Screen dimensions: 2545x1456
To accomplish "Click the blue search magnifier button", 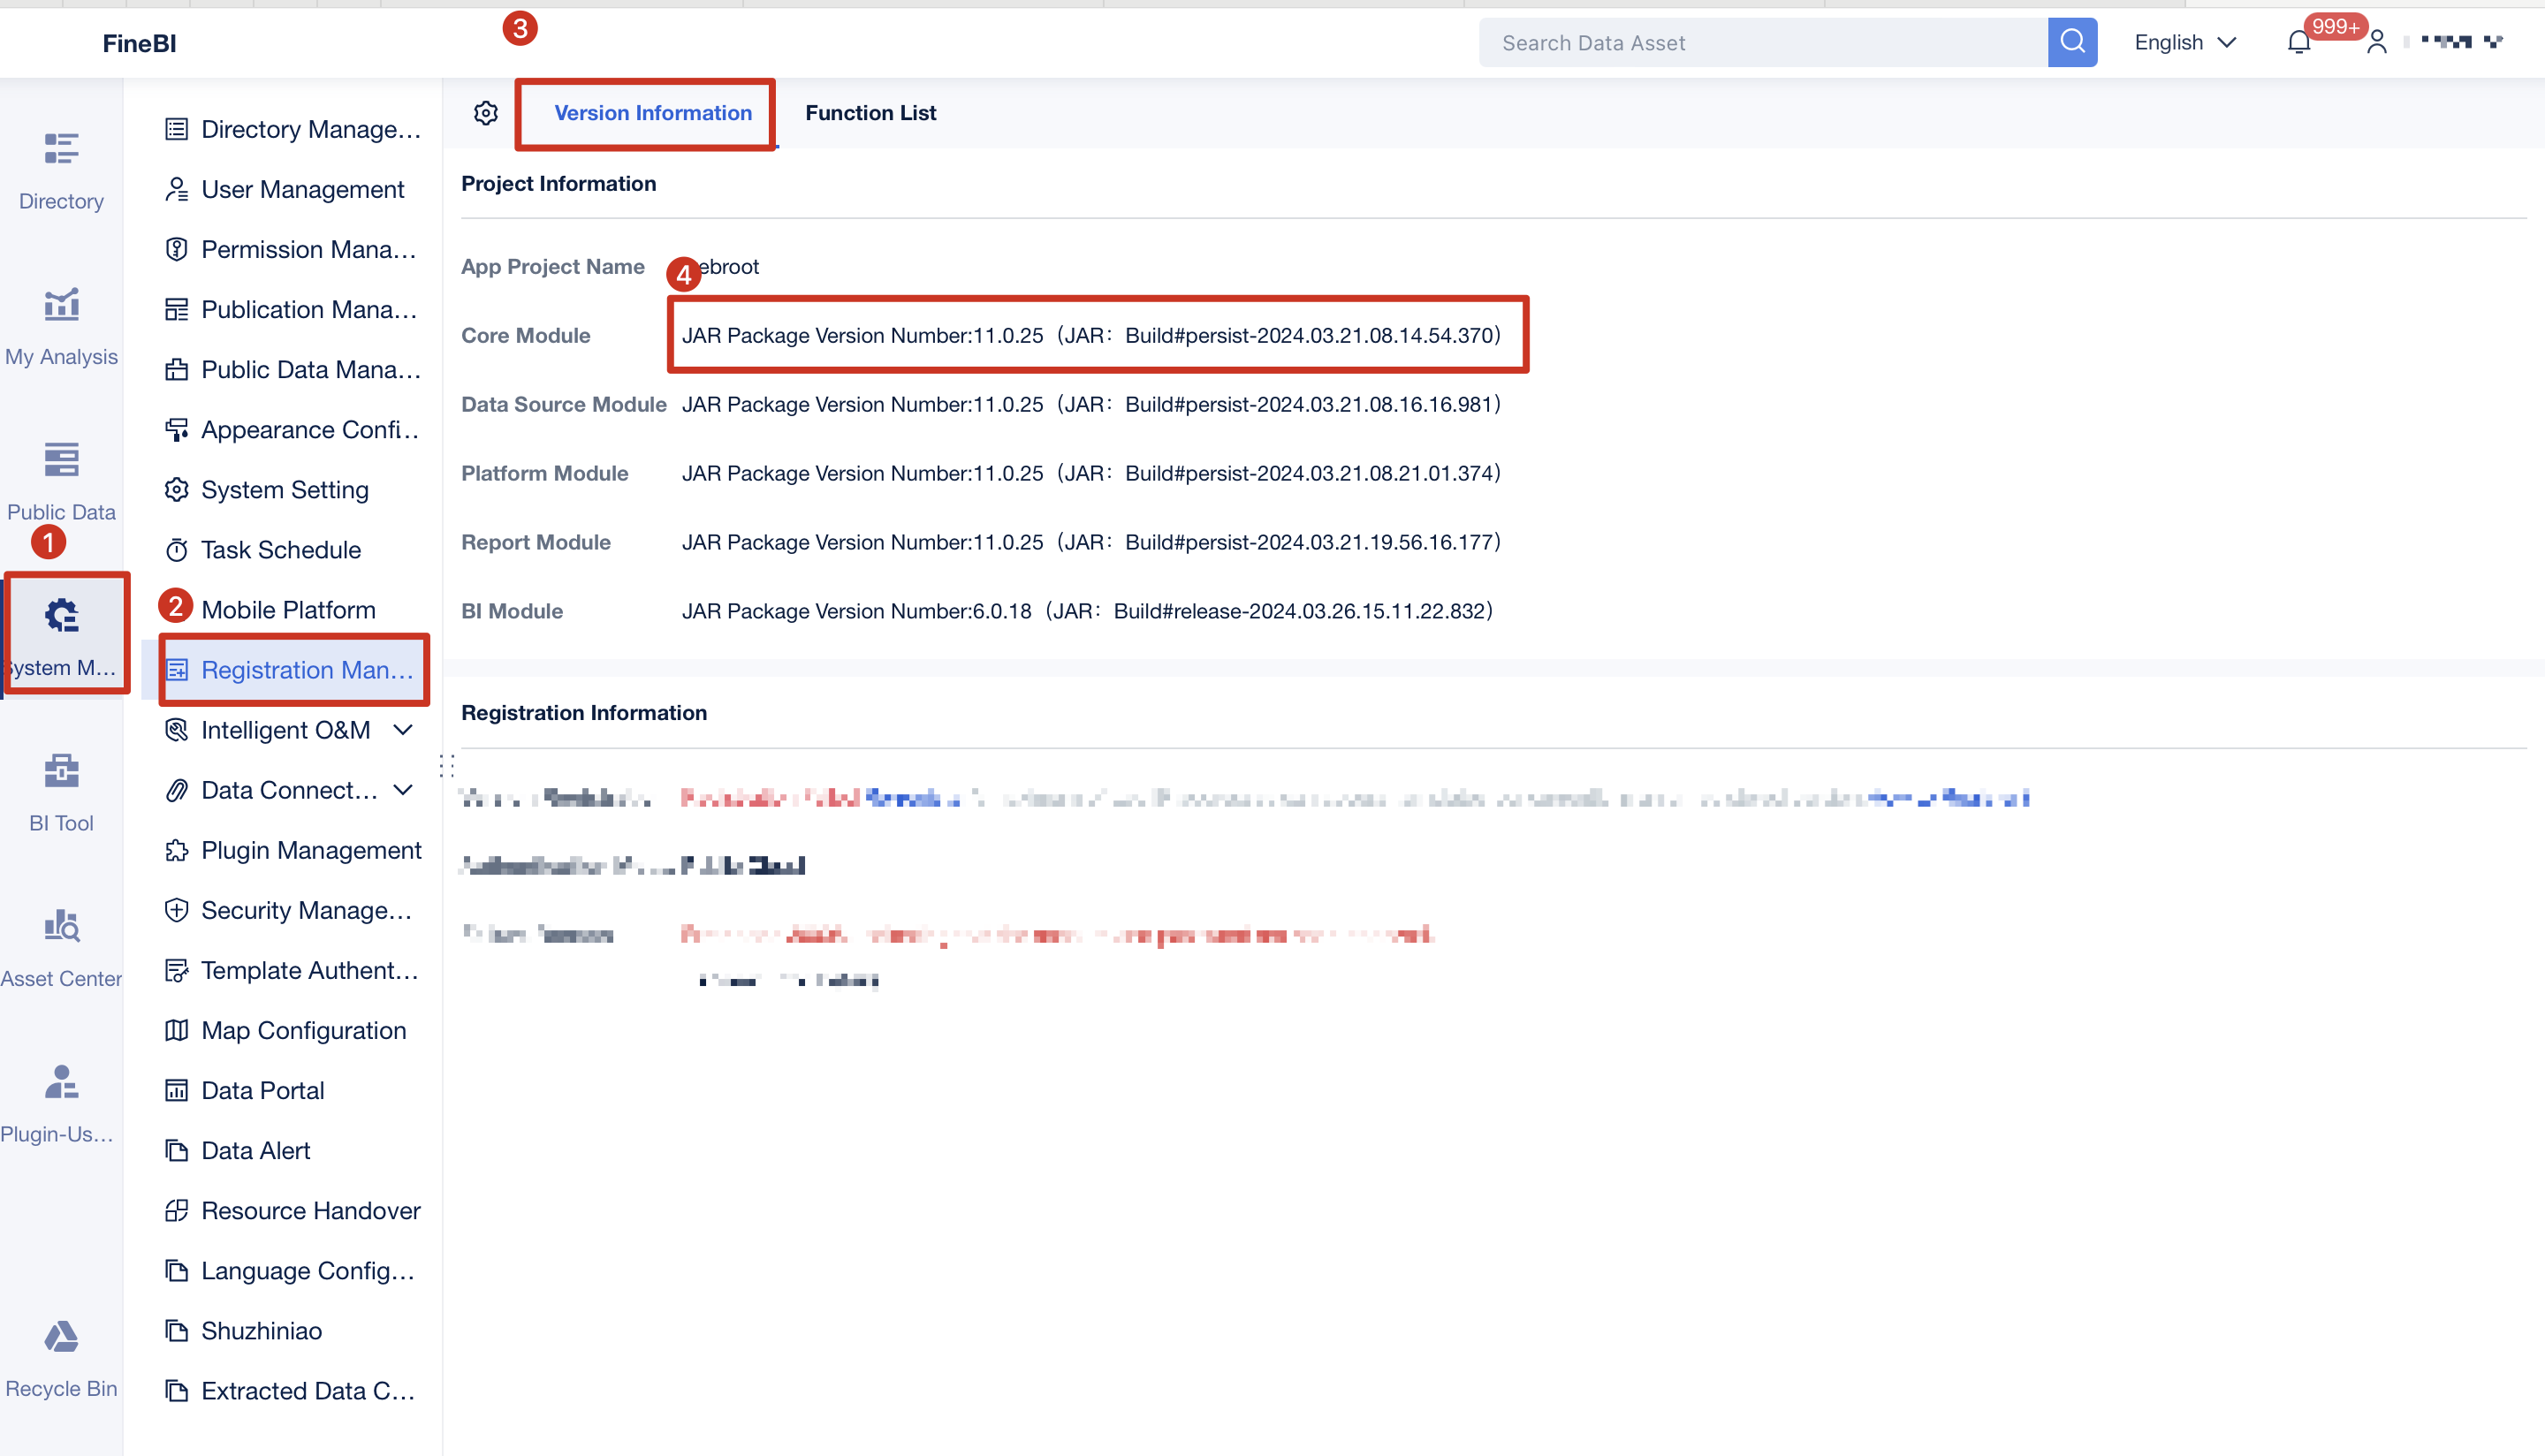I will coord(2072,42).
